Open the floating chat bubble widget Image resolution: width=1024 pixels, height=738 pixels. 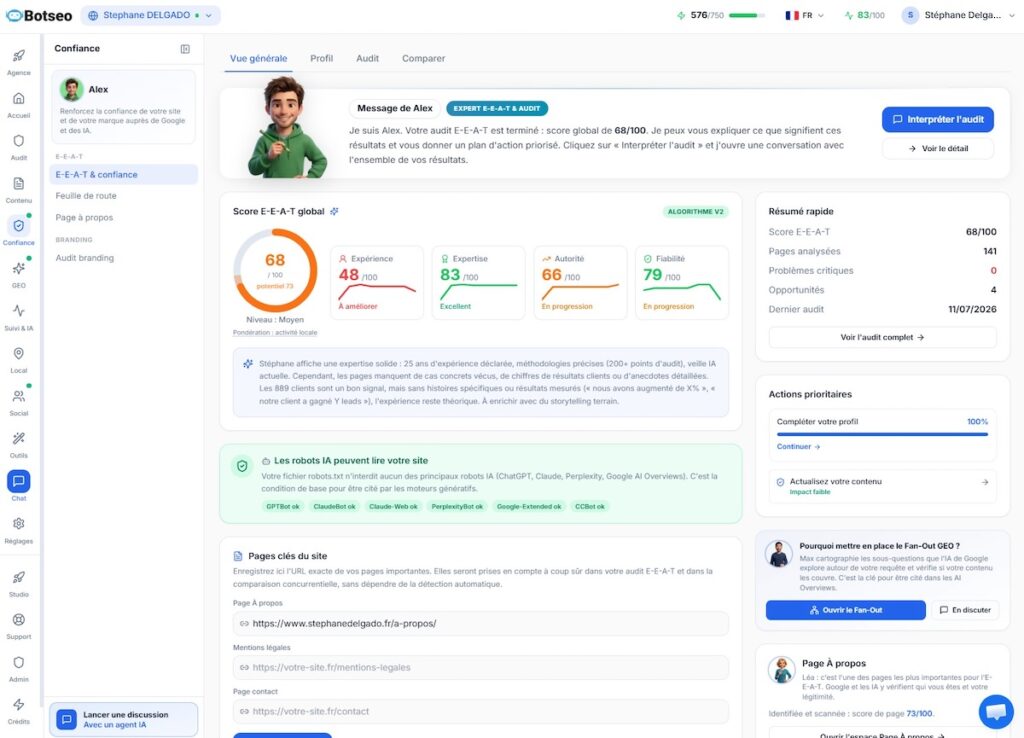(996, 711)
